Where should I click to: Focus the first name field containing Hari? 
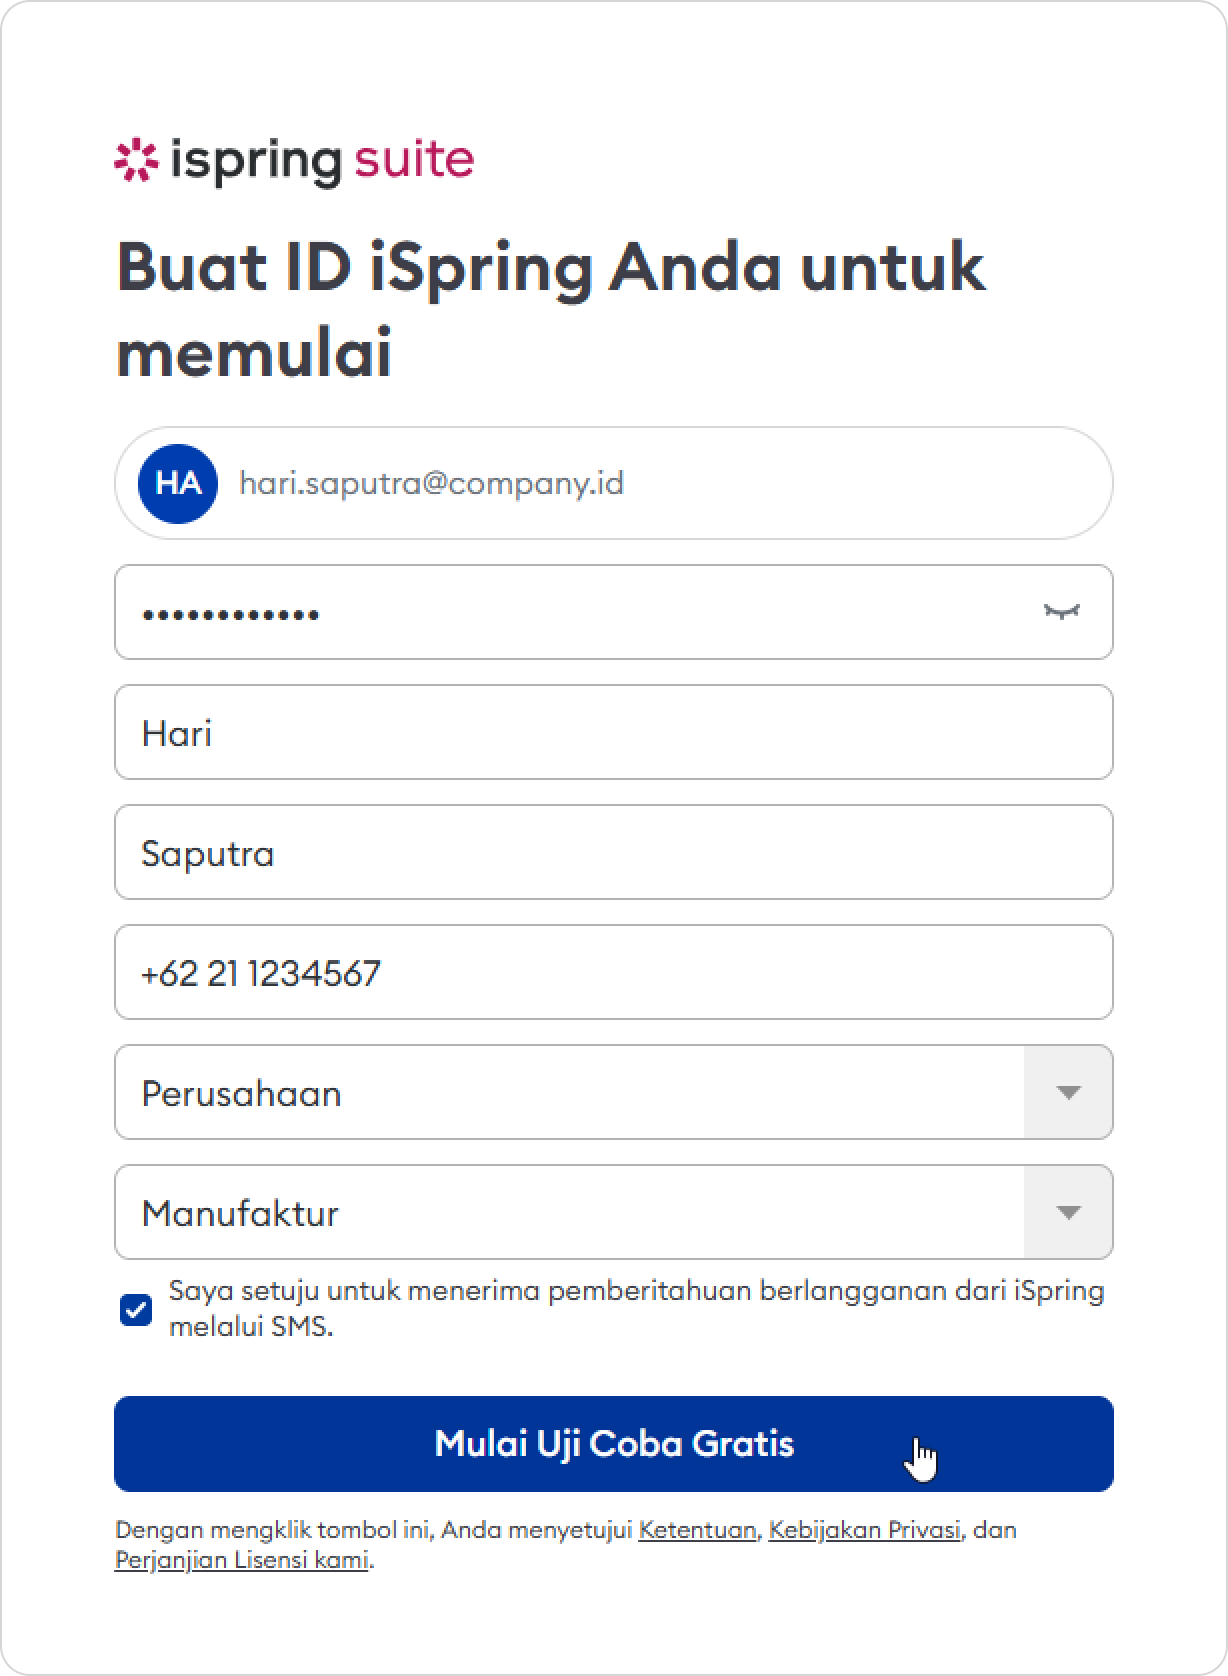612,732
